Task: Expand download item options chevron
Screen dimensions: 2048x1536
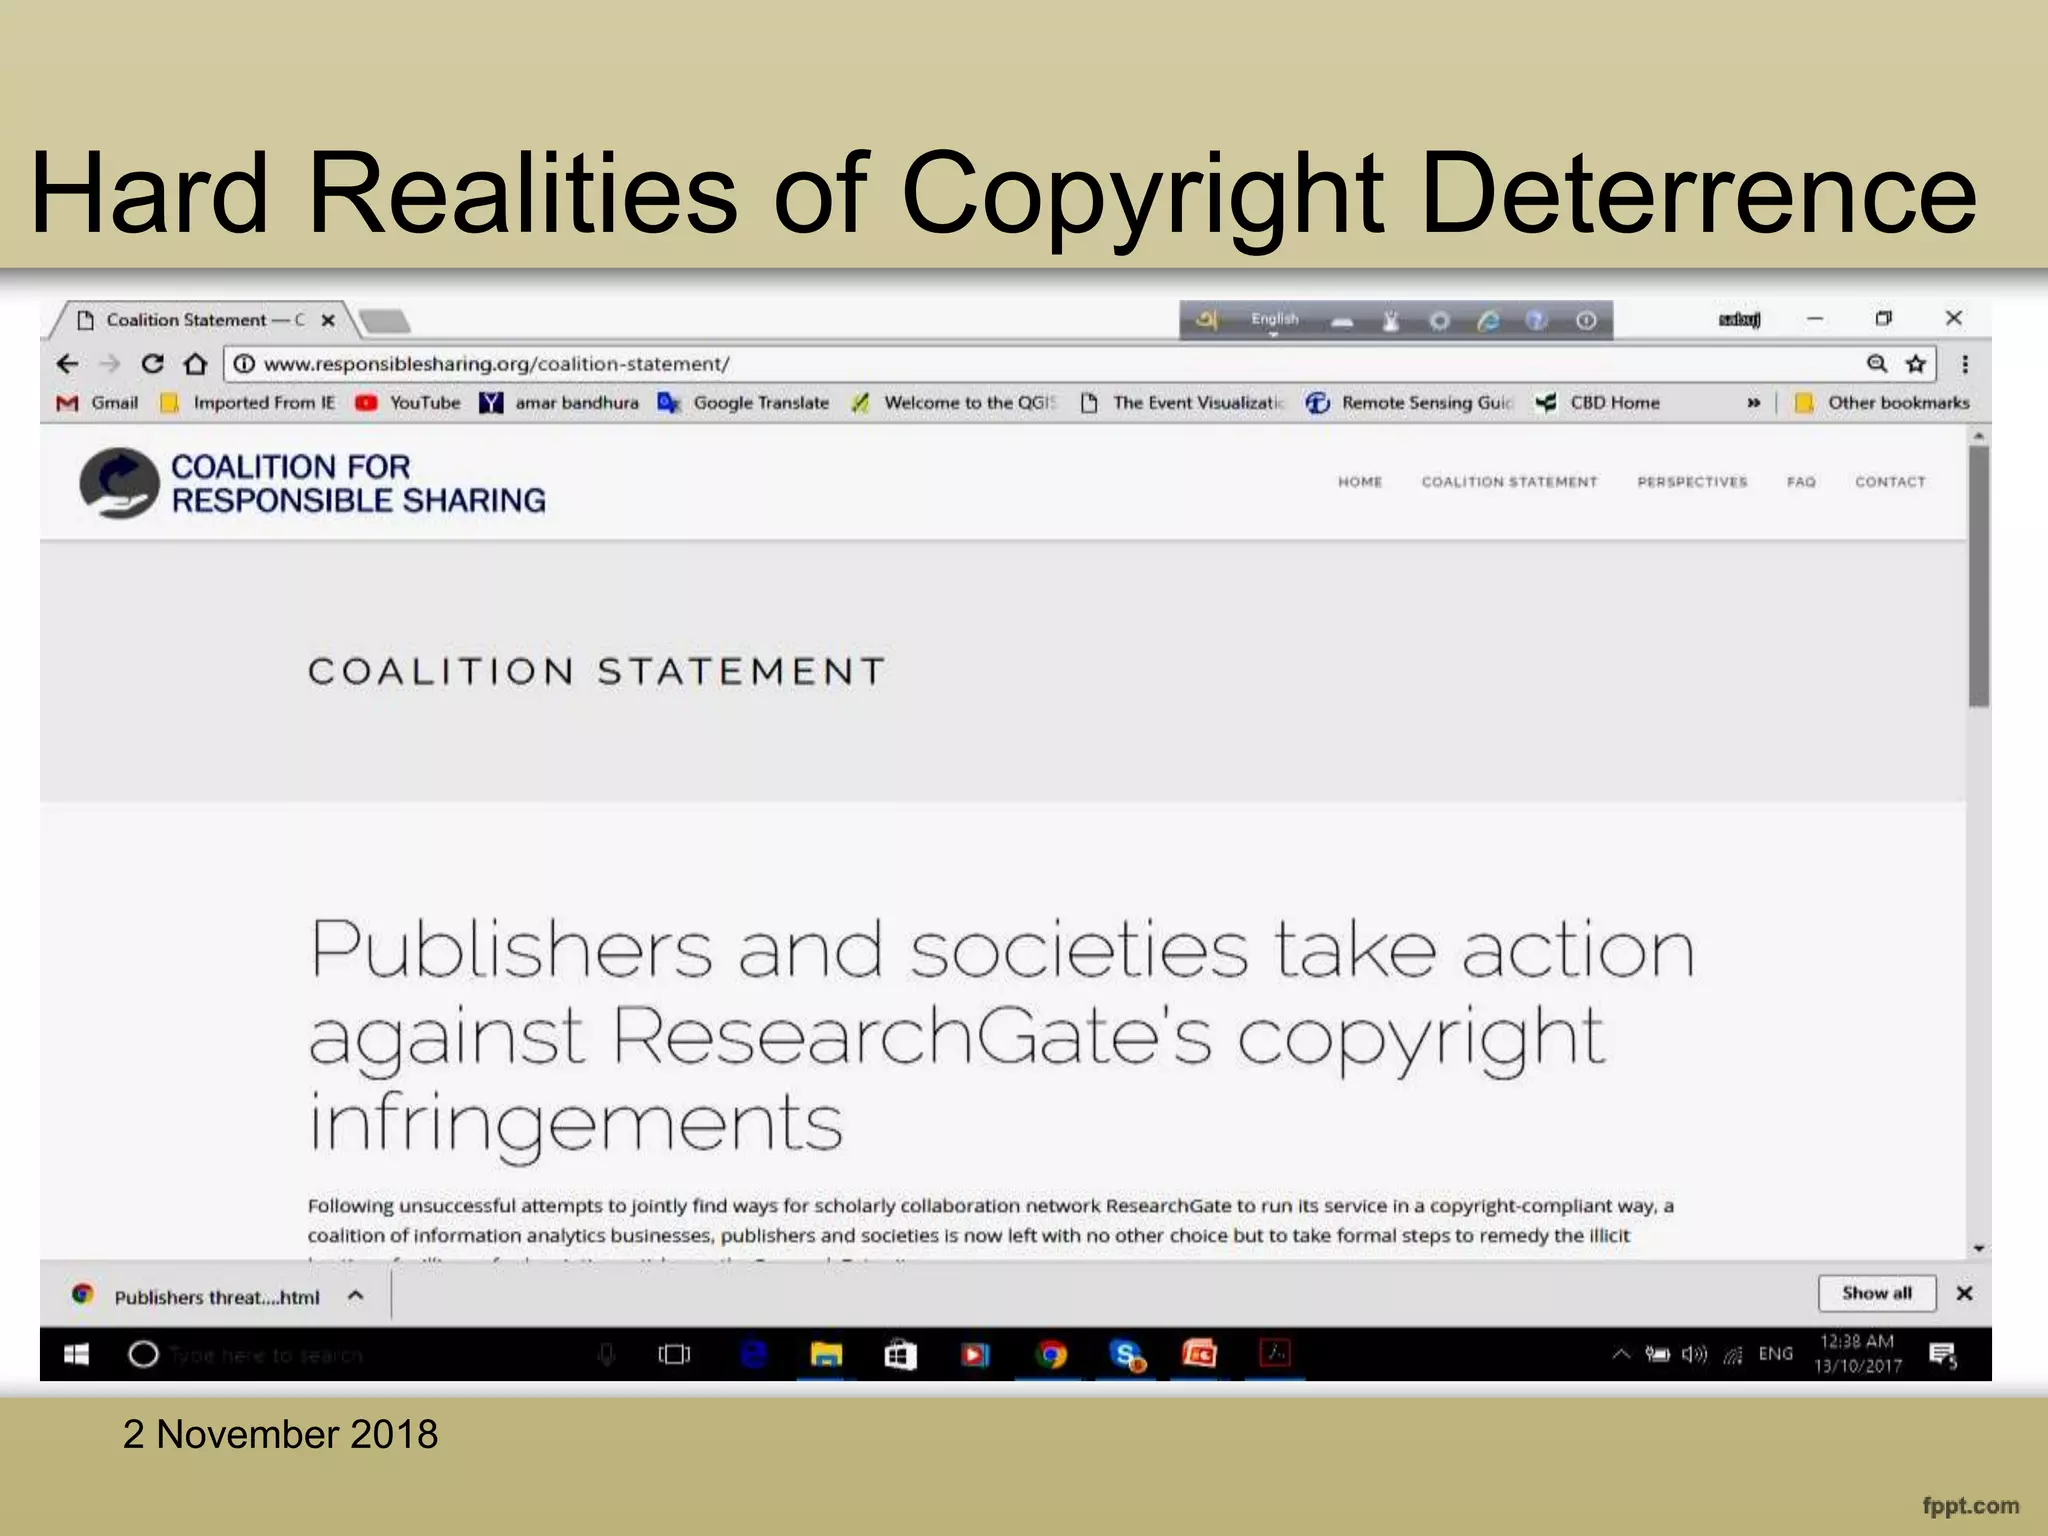Action: pyautogui.click(x=355, y=1296)
